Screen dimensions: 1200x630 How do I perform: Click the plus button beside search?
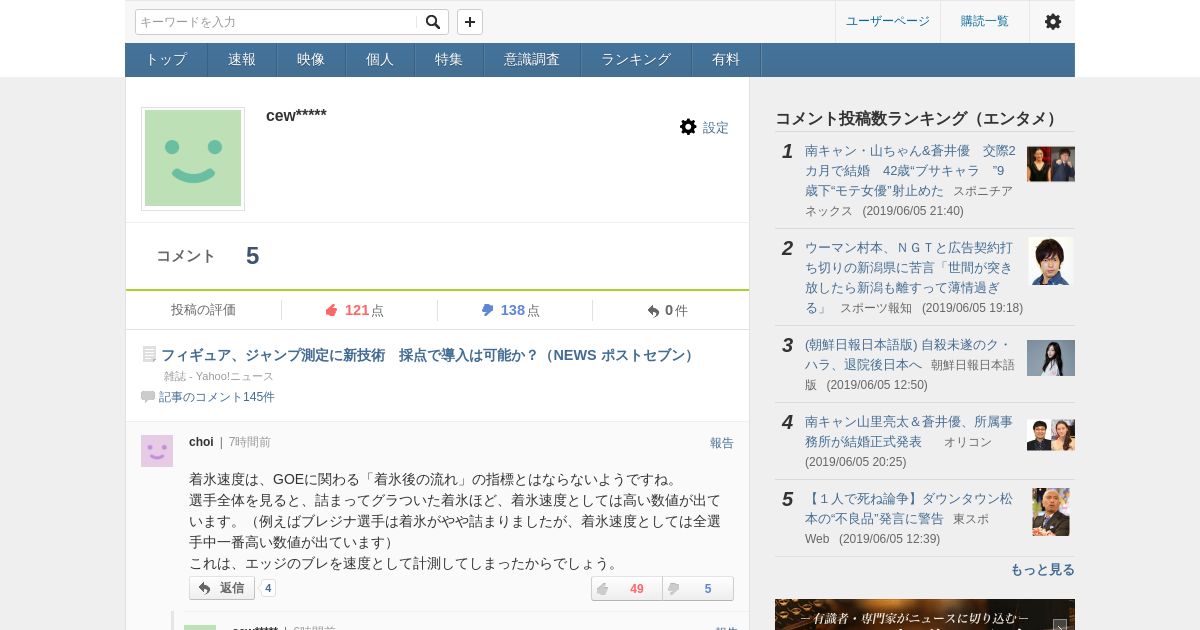click(x=470, y=22)
